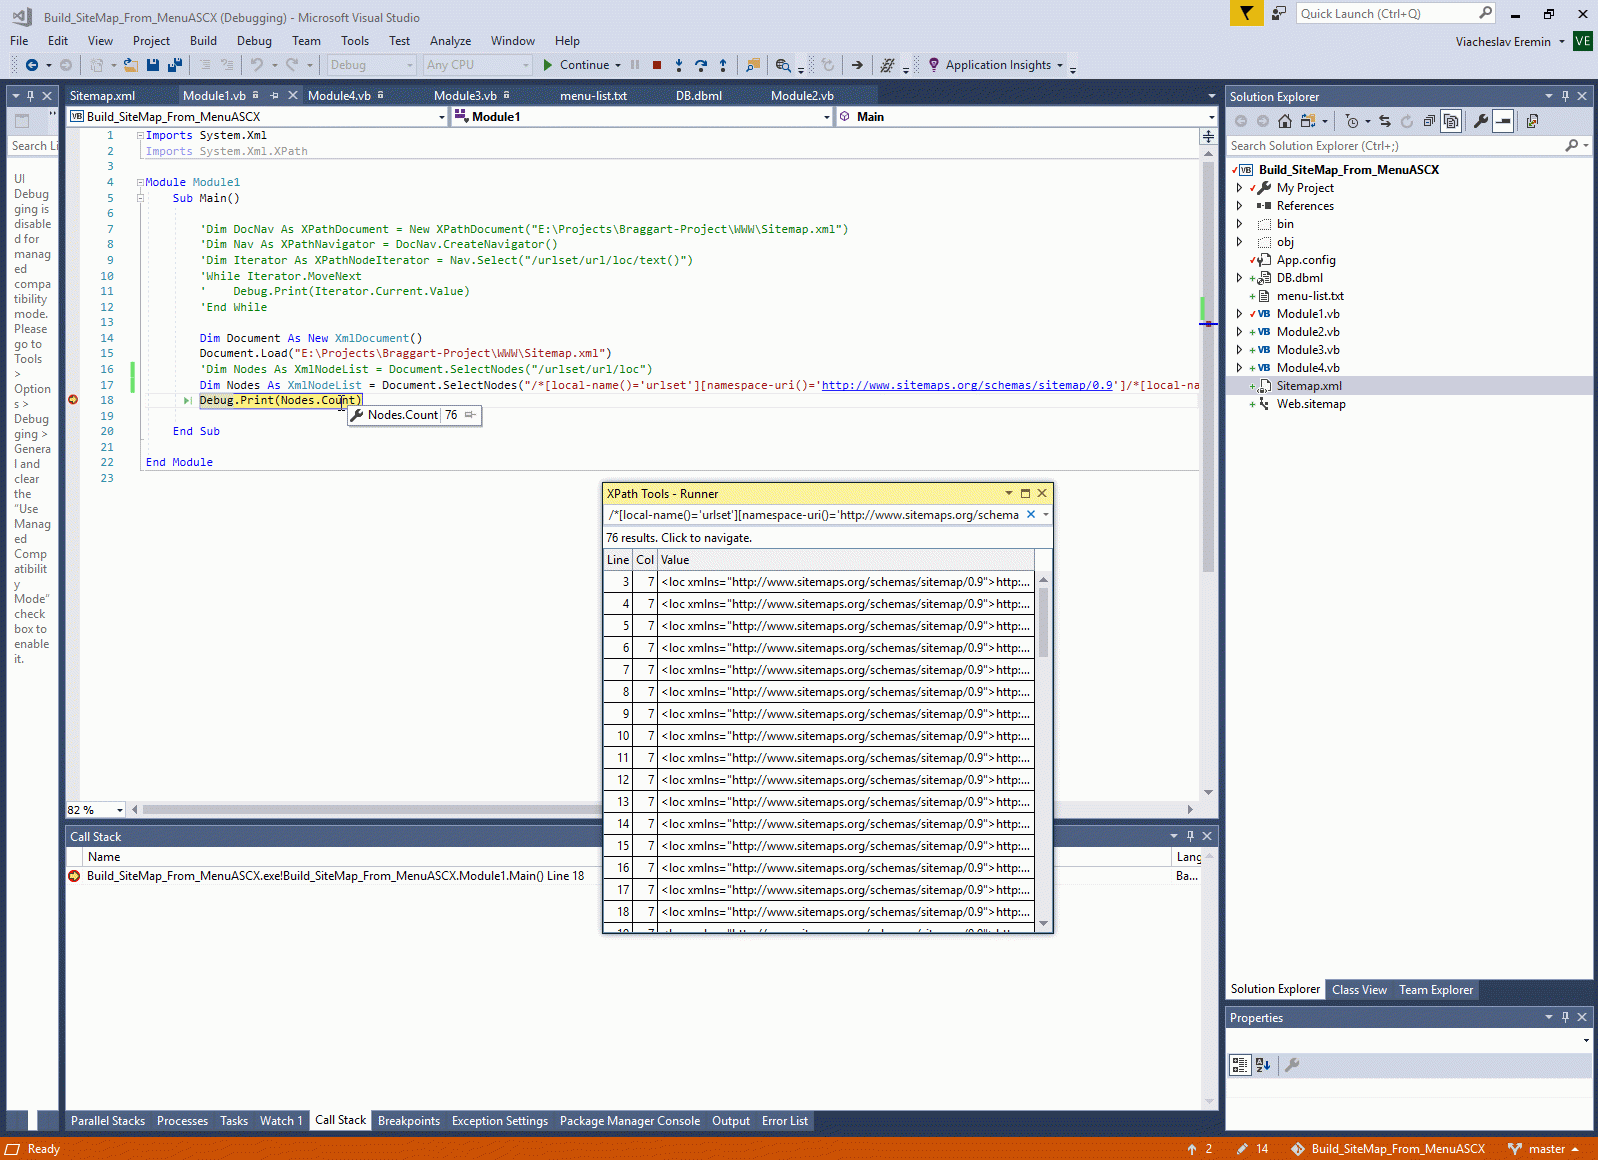Click the Step Over arrow icon
Viewport: 1598px width, 1160px height.
coord(701,65)
